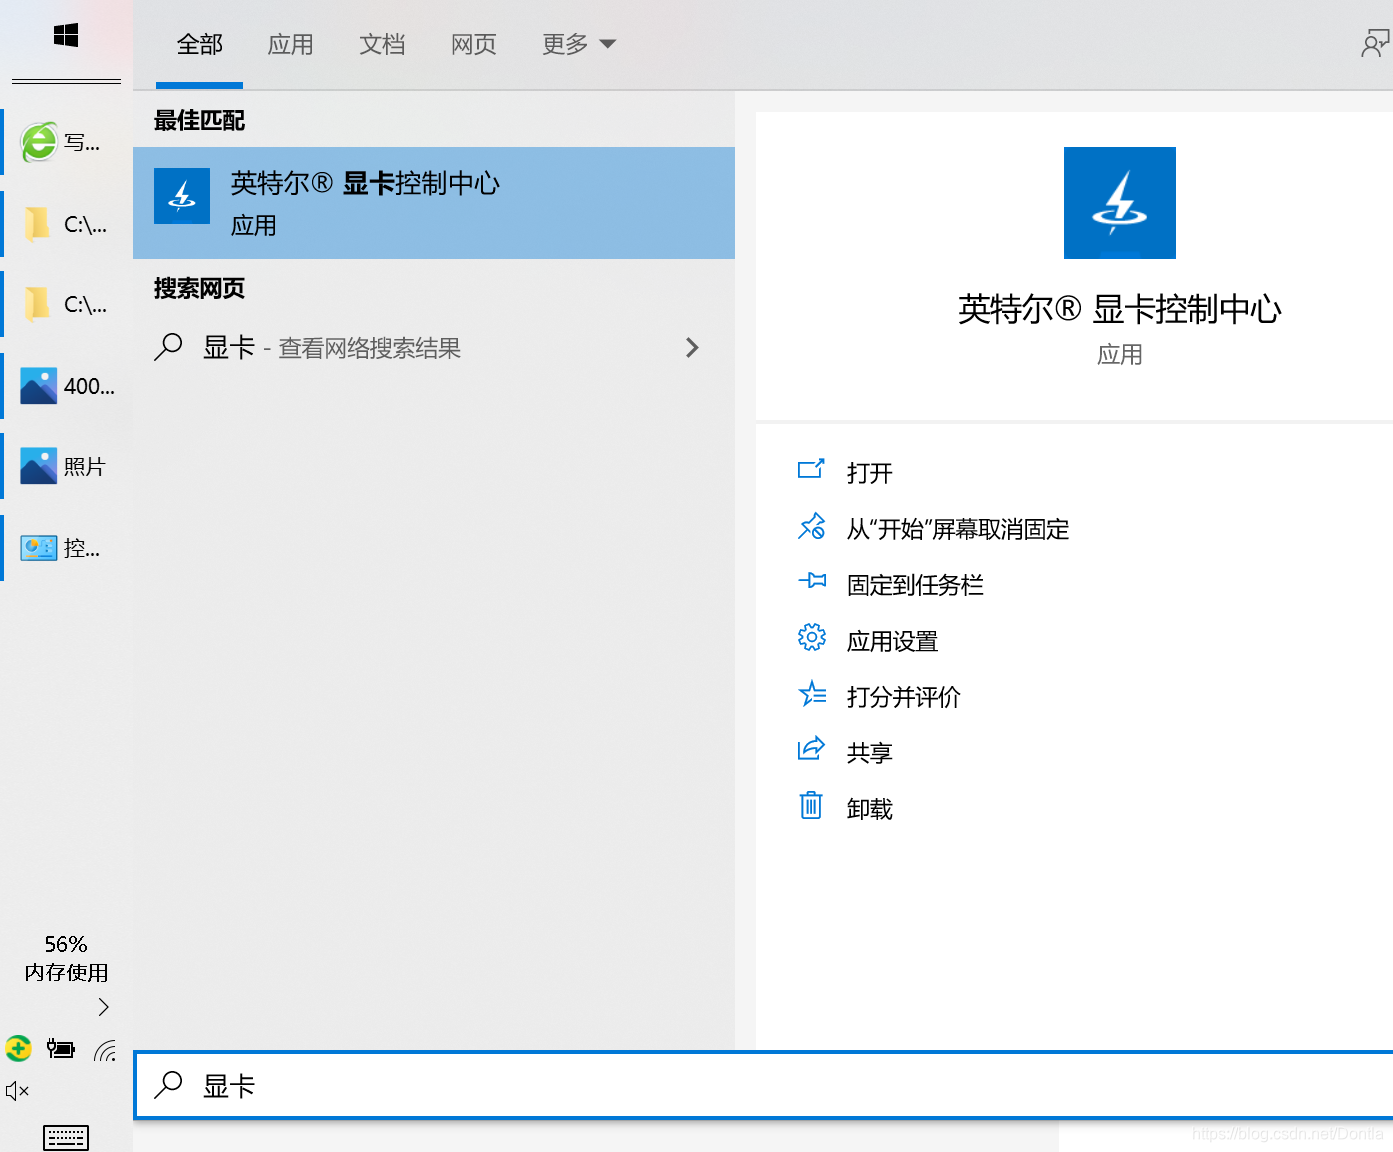Open the touch keyboard icon
Viewport: 1393px width, 1152px height.
(x=66, y=1138)
